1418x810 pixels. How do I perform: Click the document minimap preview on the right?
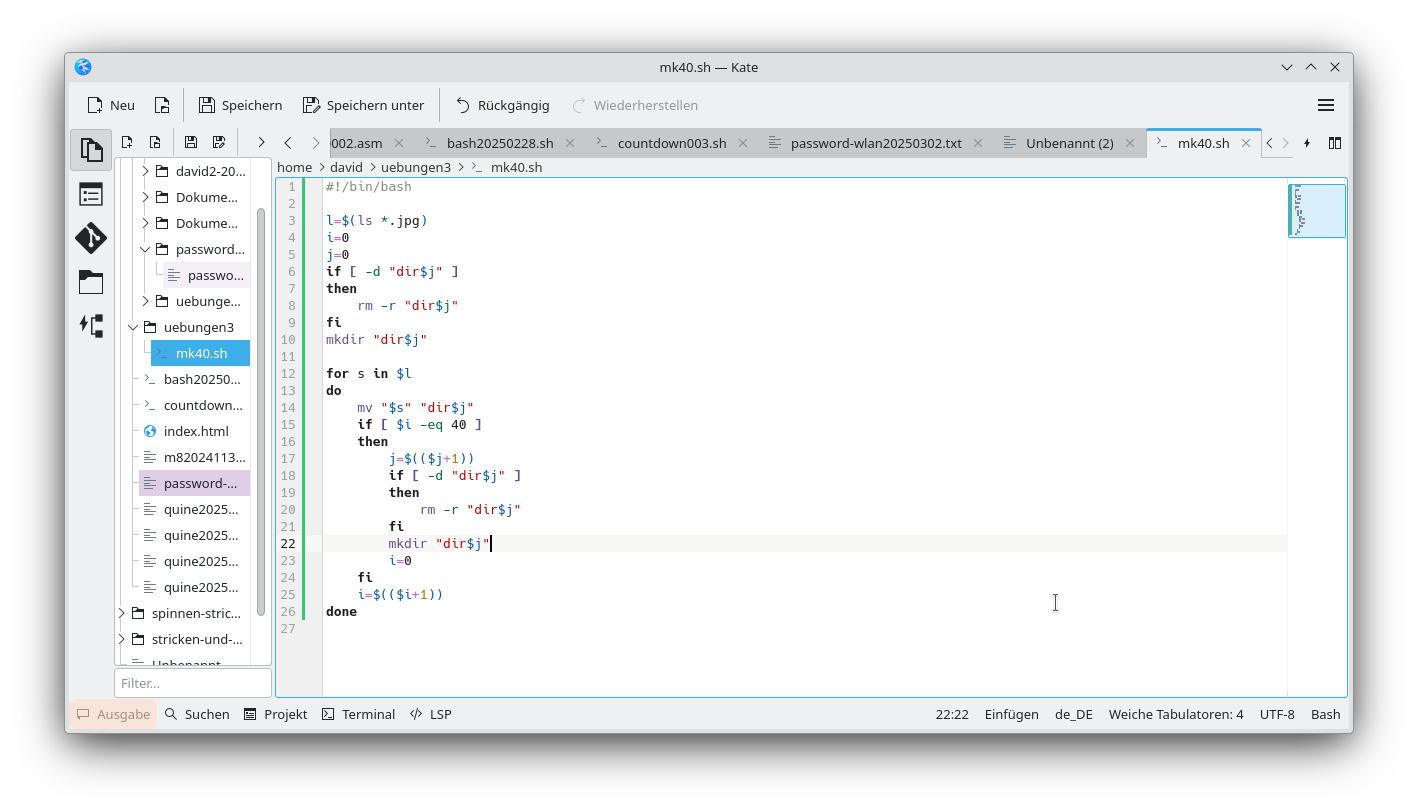1316,210
